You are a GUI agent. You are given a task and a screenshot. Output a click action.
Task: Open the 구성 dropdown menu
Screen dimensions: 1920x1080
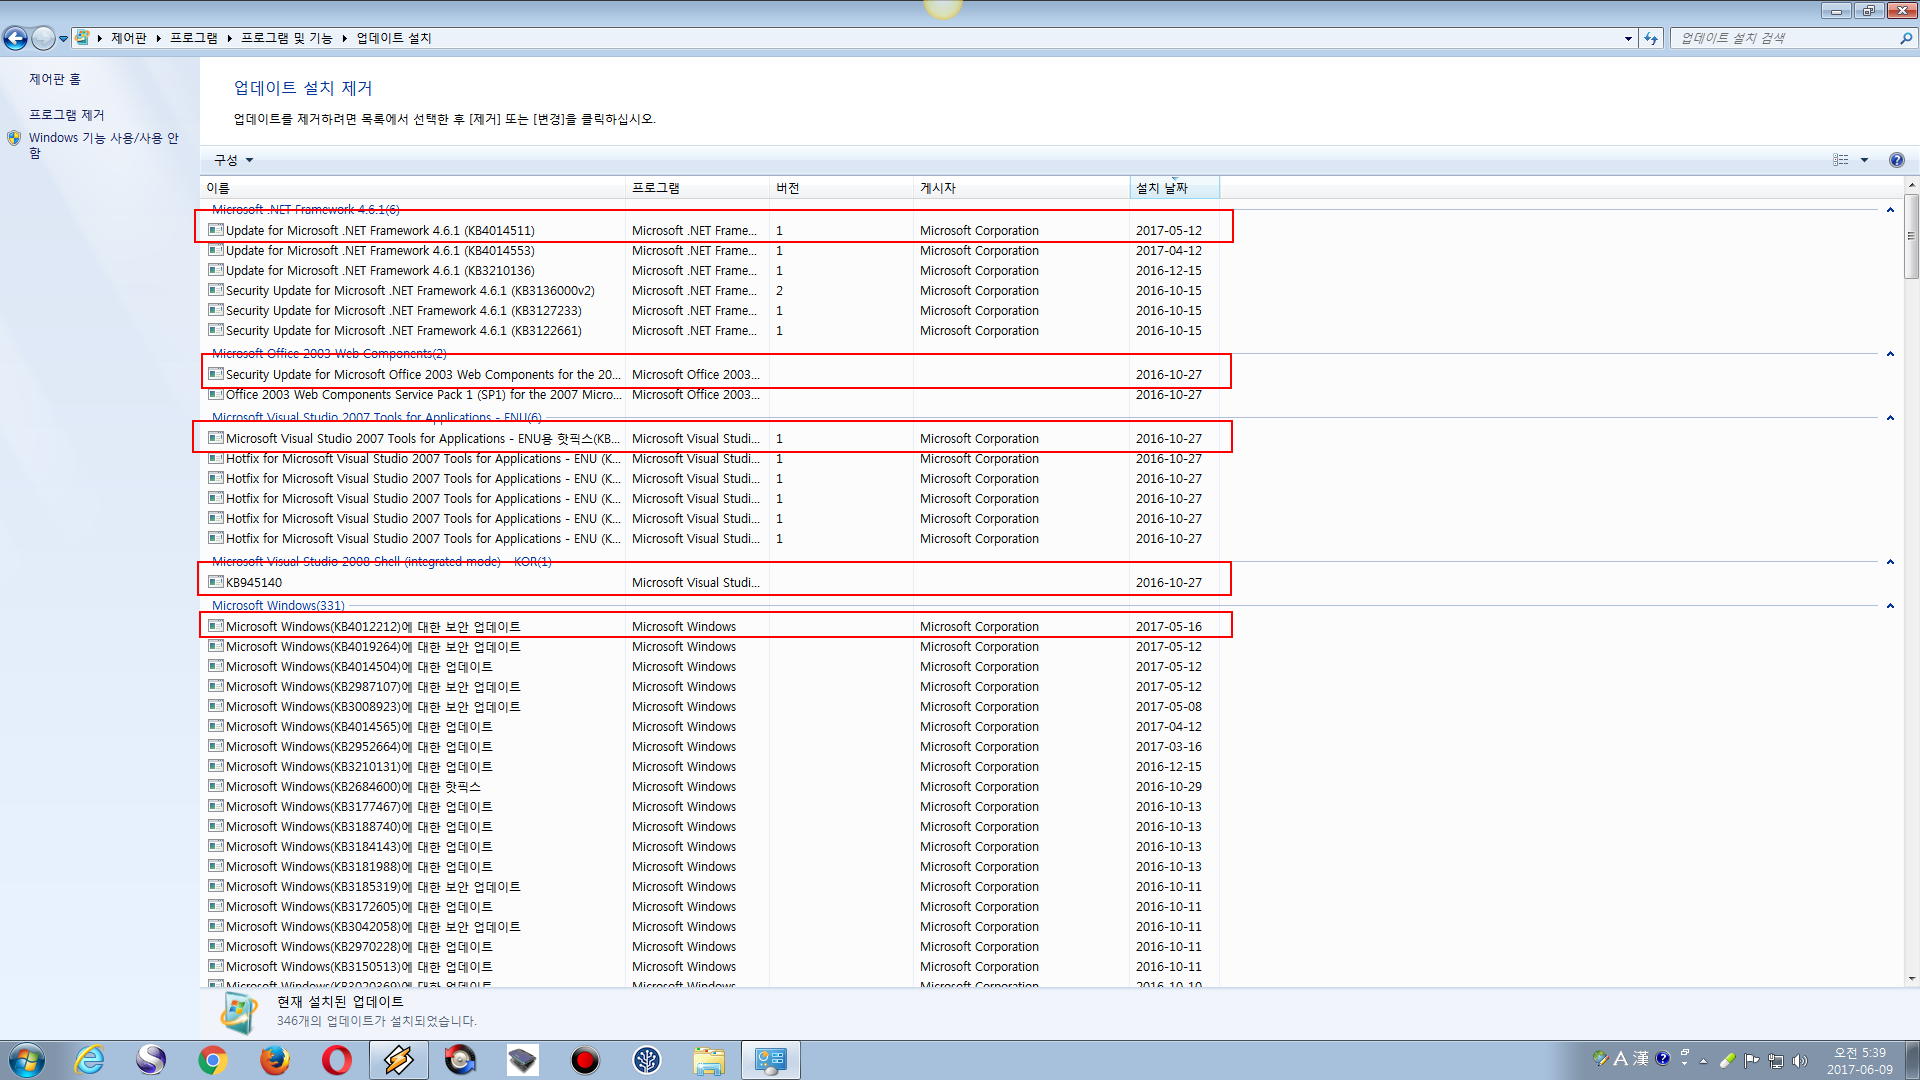tap(234, 160)
